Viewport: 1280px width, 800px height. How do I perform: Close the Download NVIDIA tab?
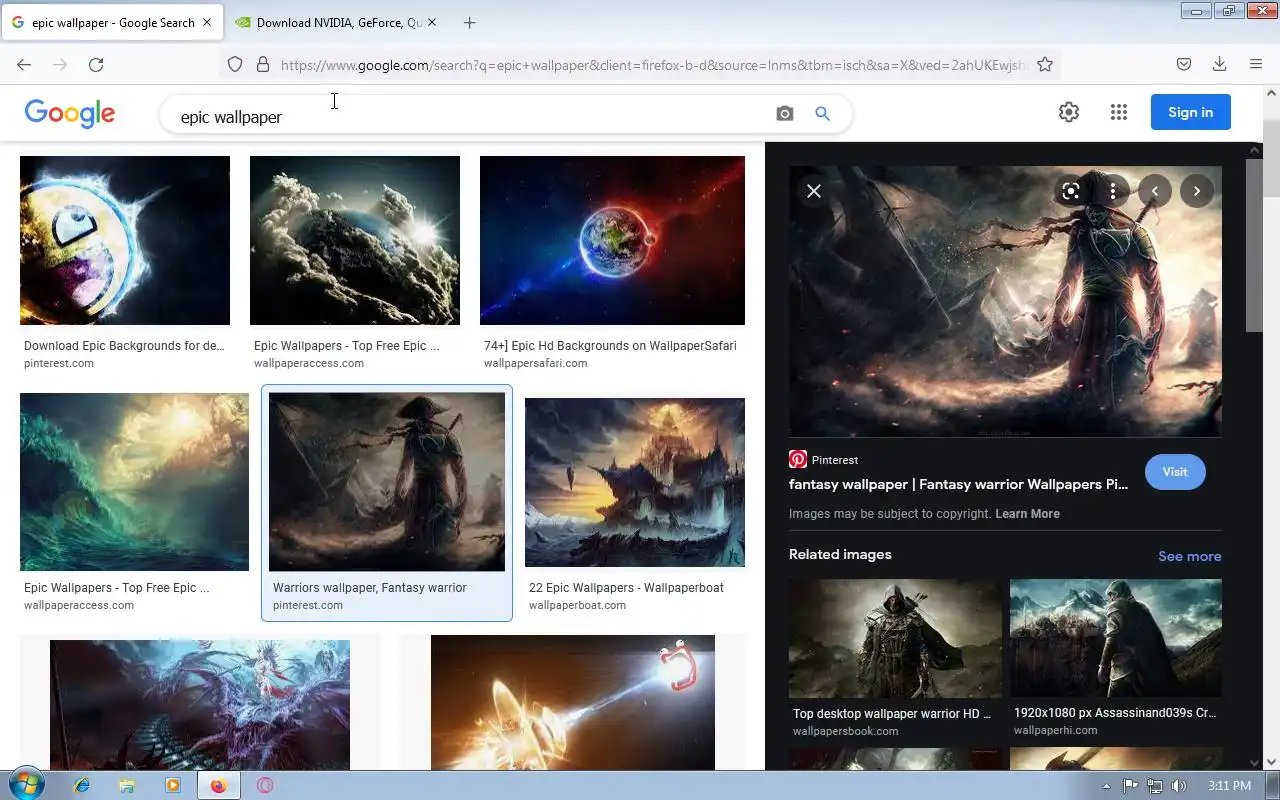[x=431, y=22]
